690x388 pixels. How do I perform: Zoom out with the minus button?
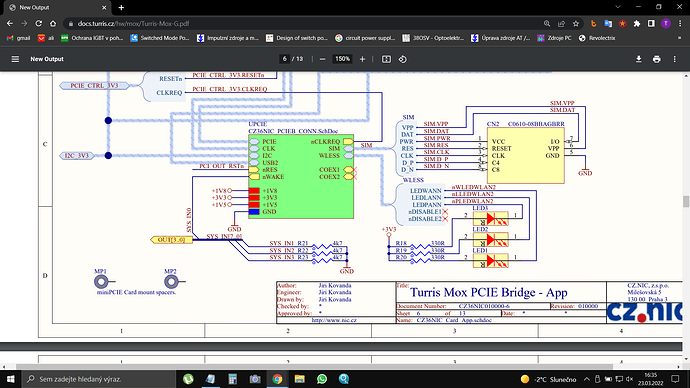tap(323, 59)
